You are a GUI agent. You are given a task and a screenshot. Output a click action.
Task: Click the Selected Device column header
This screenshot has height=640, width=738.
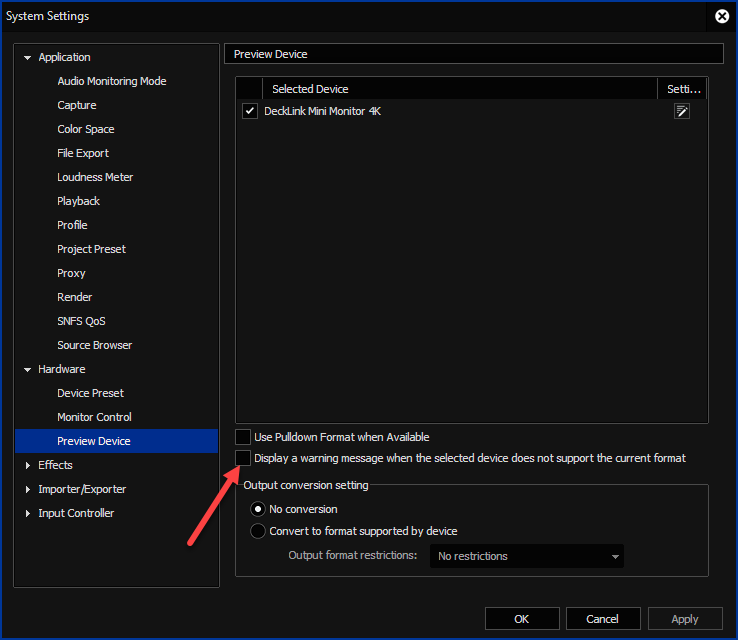click(x=310, y=89)
